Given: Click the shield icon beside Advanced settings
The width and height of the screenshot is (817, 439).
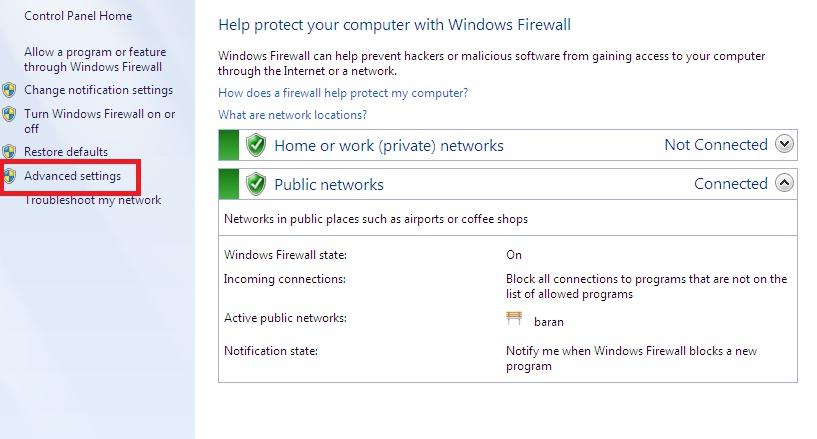Looking at the screenshot, I should point(9,176).
